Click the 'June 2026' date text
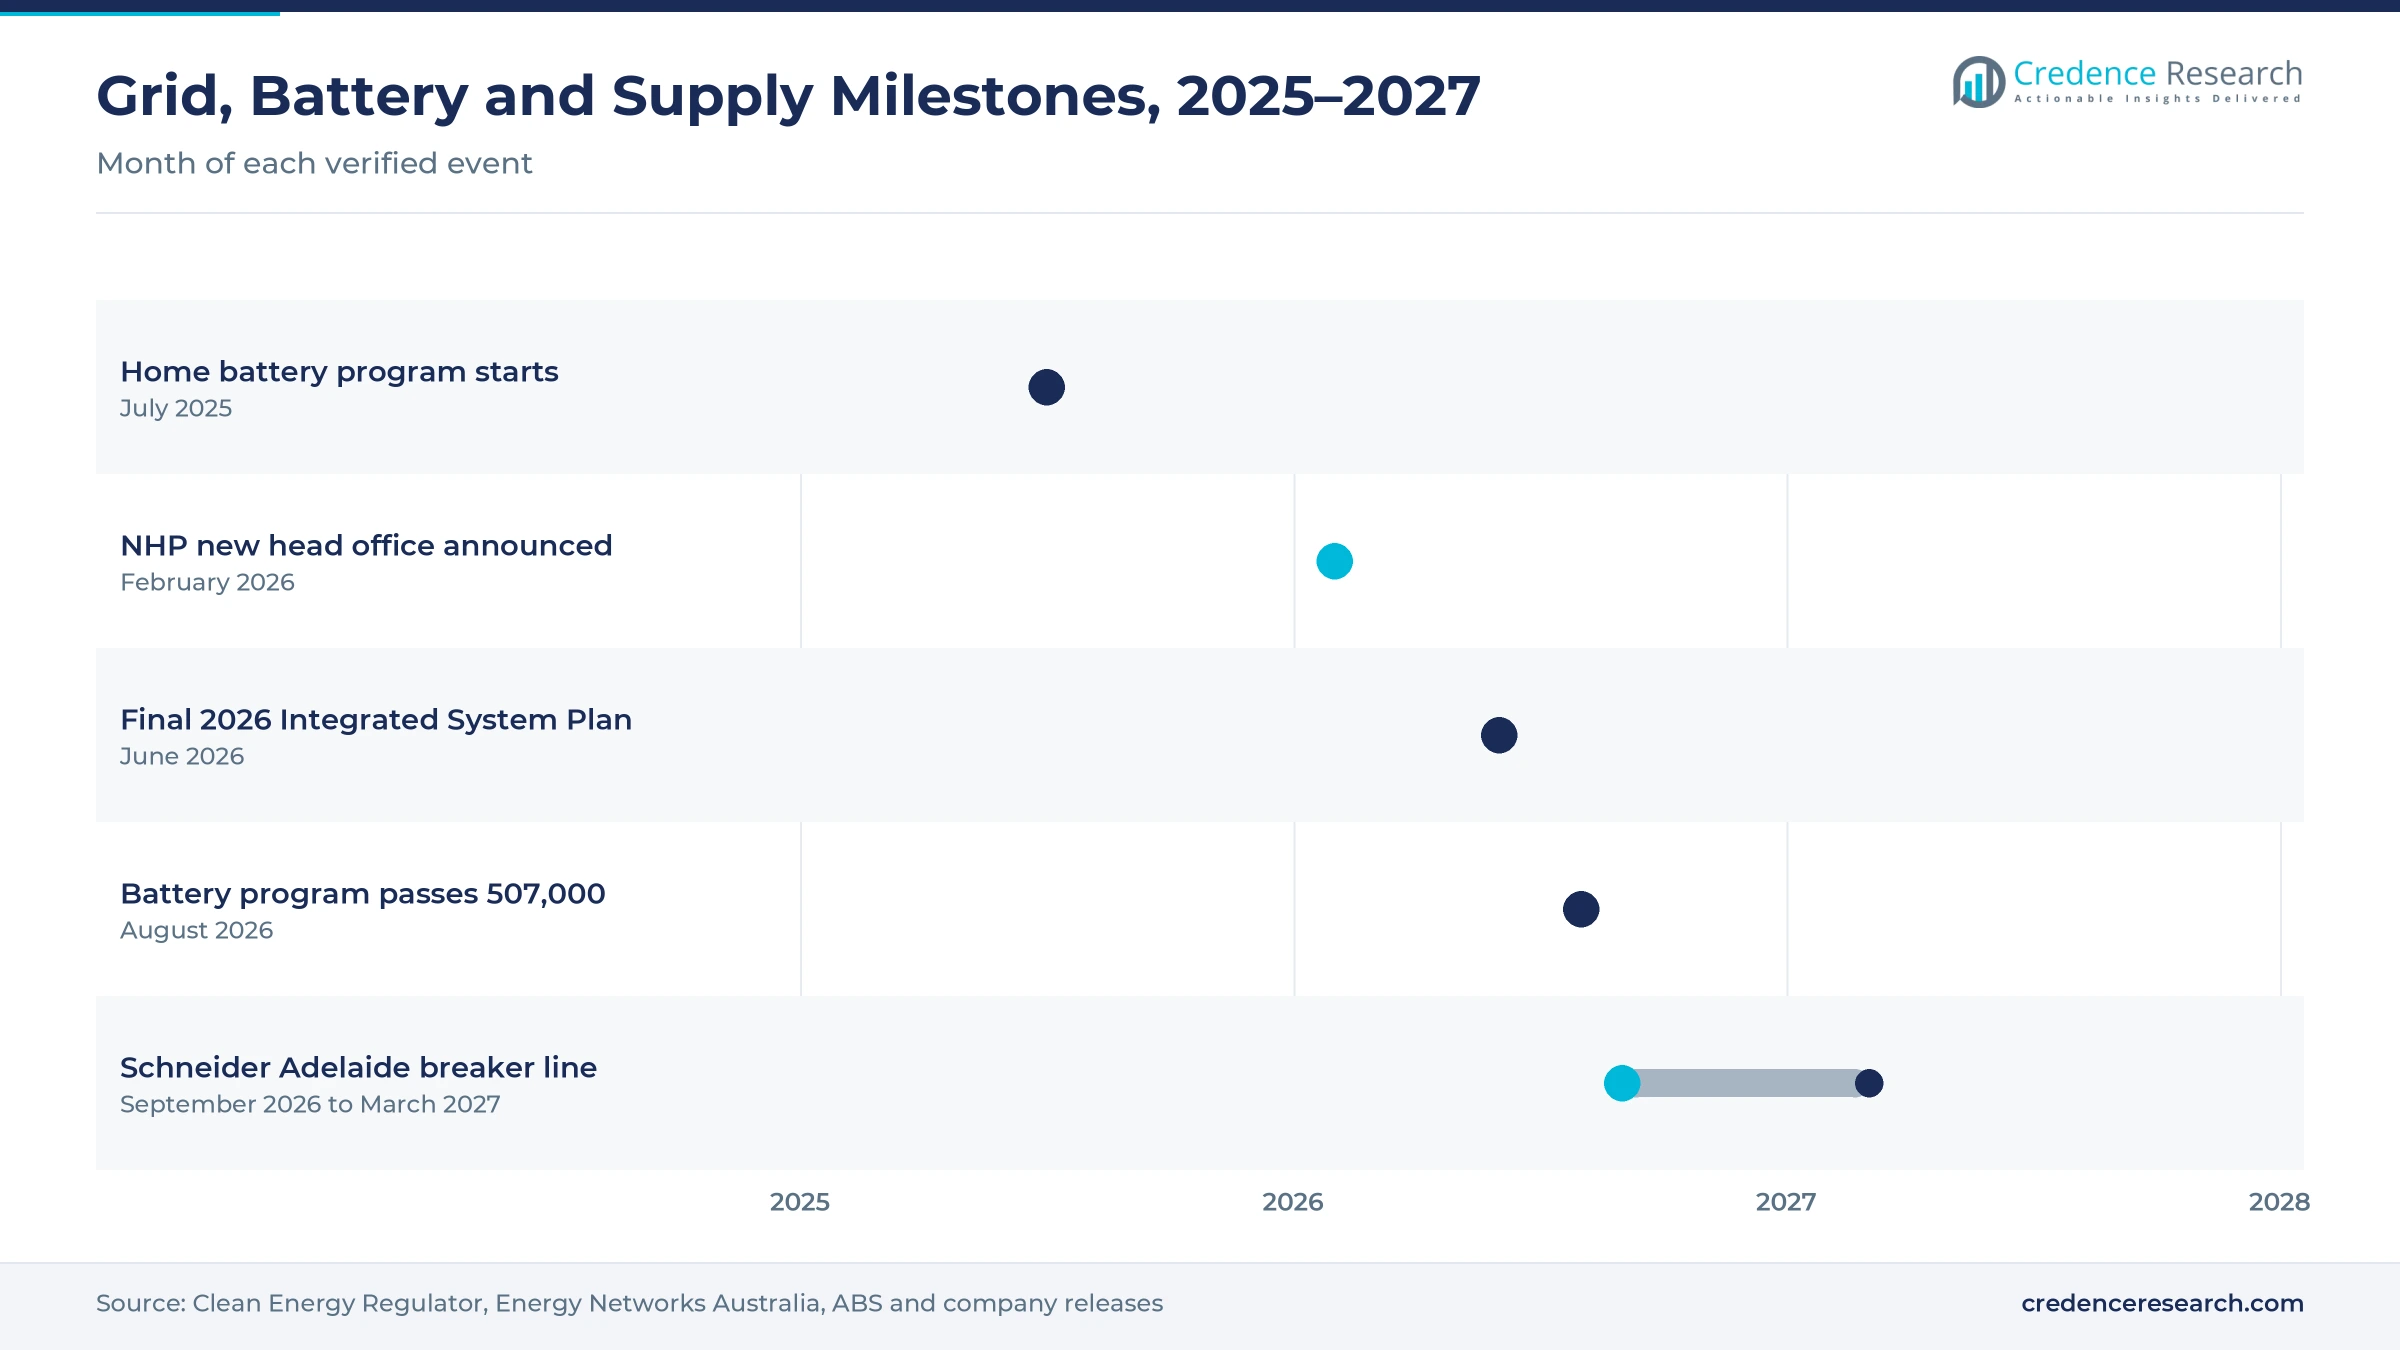 click(x=182, y=756)
